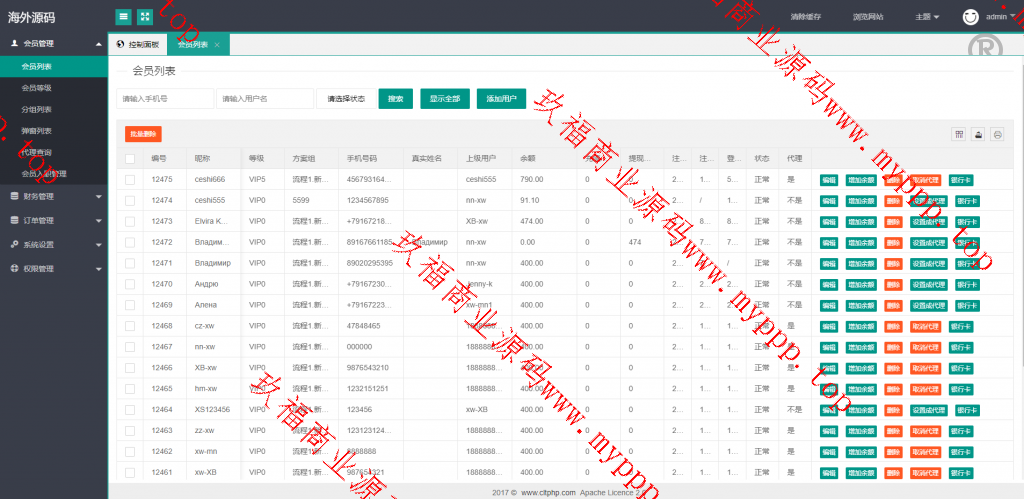Click the green 搜索 button
Viewport: 1024px width, 499px height.
point(395,99)
